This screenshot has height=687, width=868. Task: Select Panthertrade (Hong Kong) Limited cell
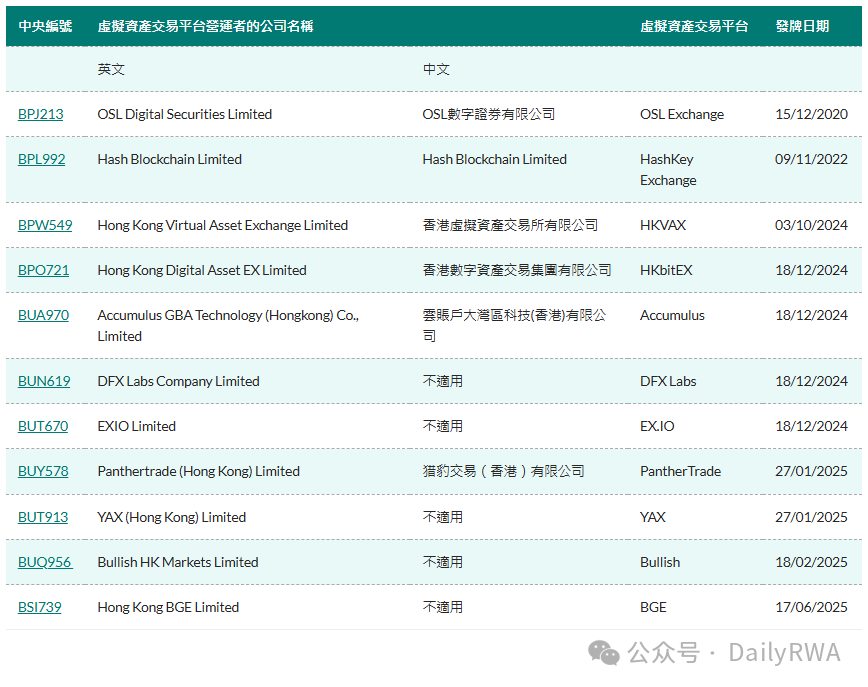coord(199,471)
